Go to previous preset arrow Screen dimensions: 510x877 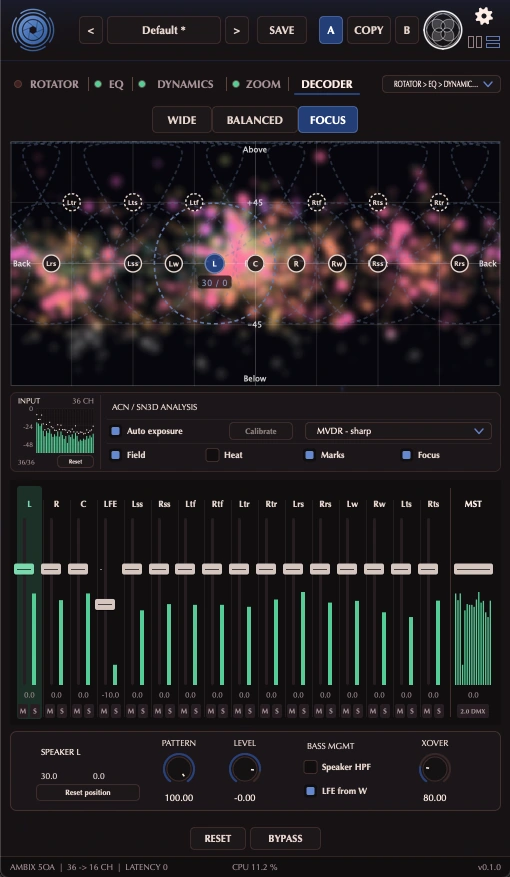point(91,30)
